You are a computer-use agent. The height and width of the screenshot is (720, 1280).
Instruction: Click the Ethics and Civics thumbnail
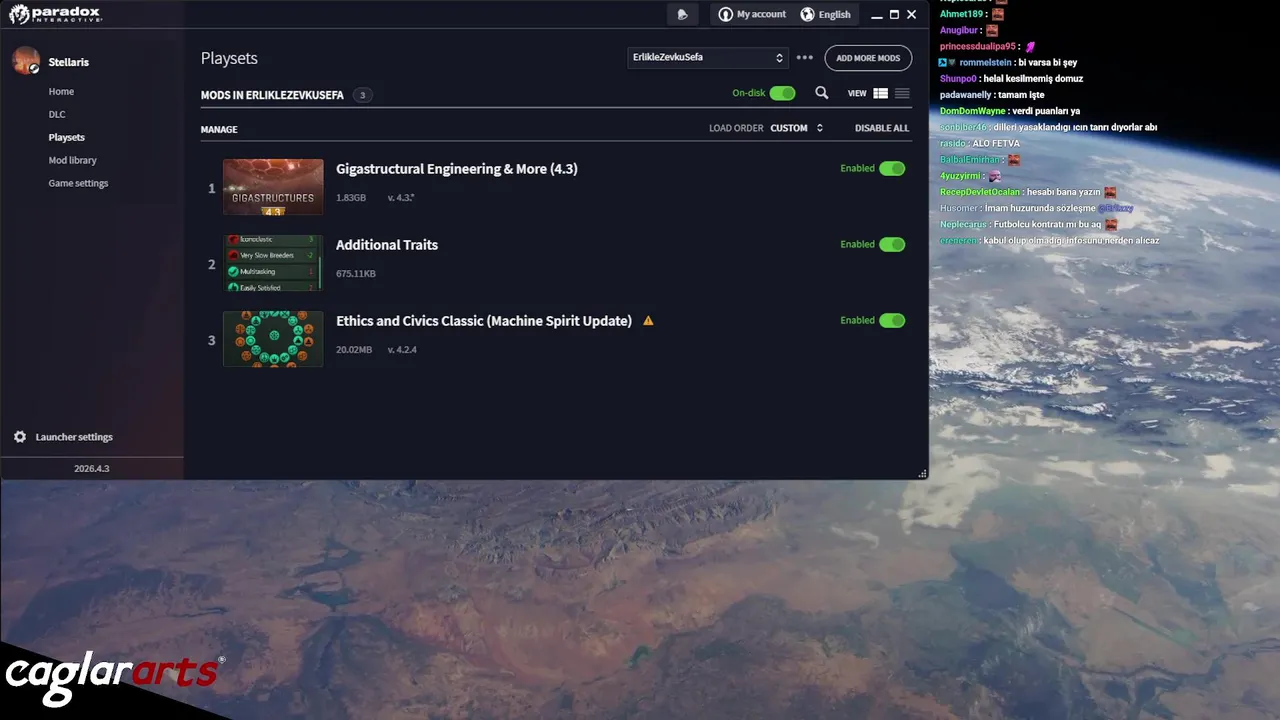click(273, 339)
